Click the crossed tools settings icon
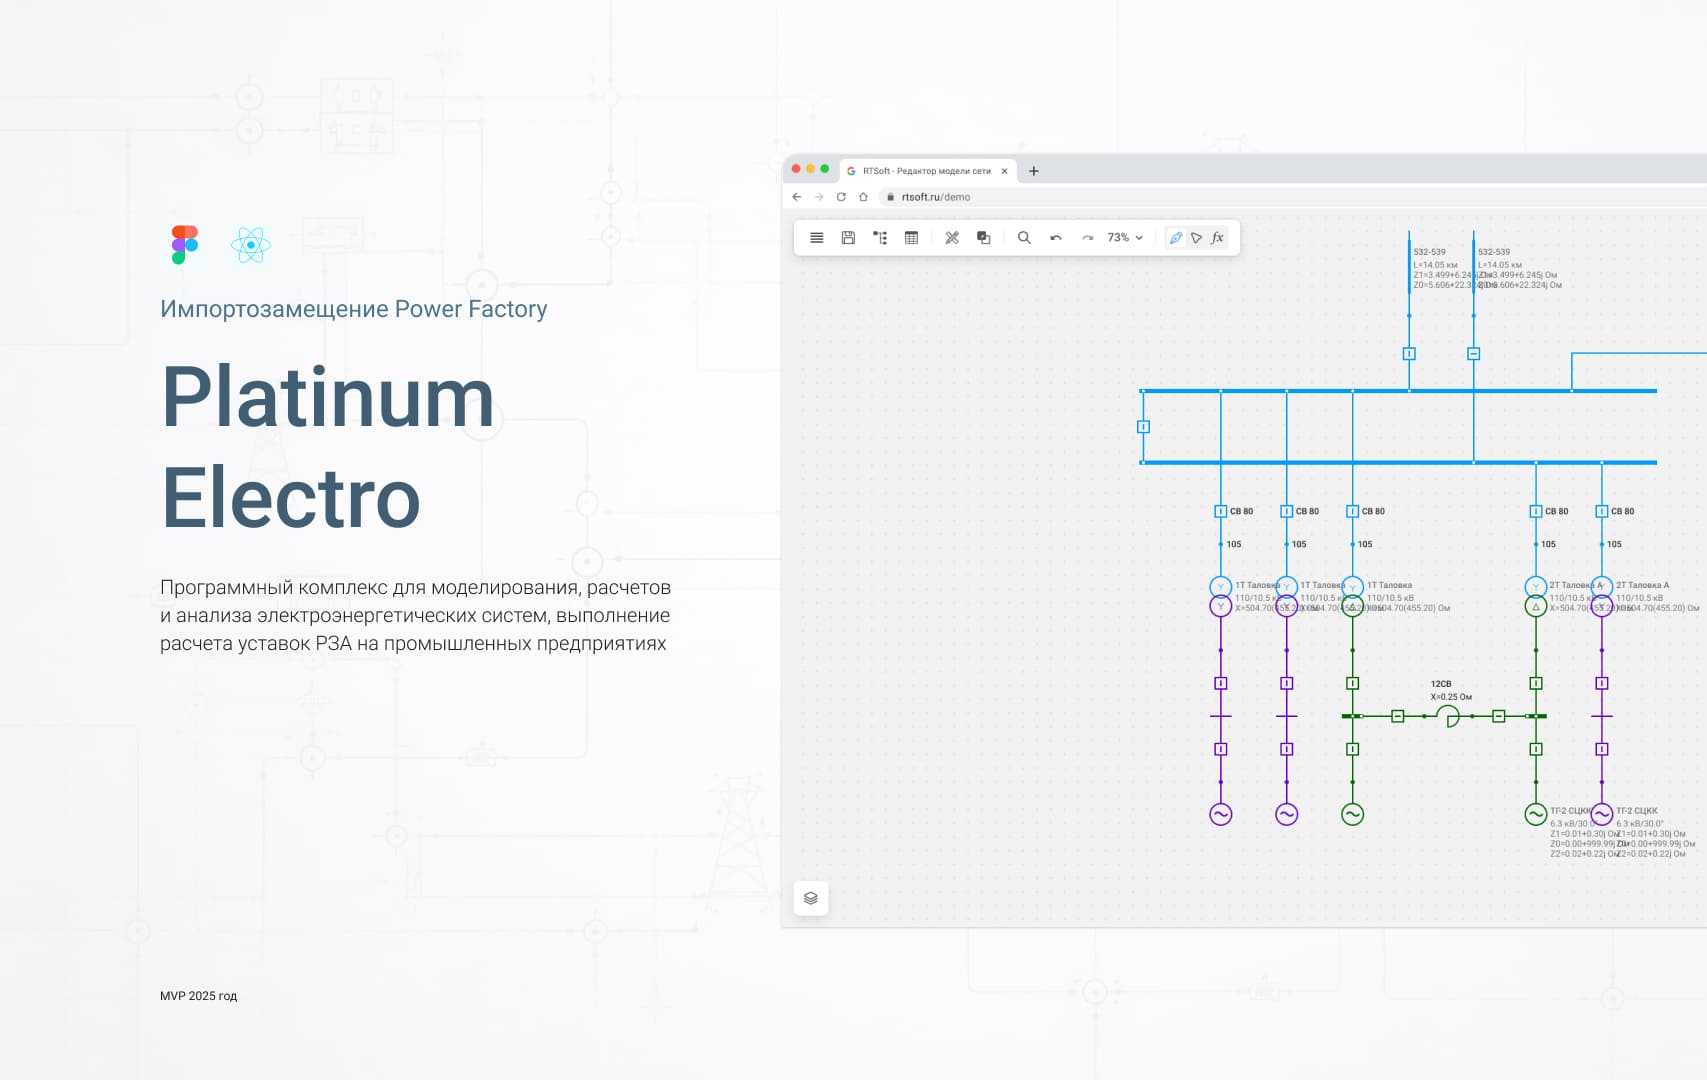Viewport: 1707px width, 1080px height. click(x=952, y=238)
